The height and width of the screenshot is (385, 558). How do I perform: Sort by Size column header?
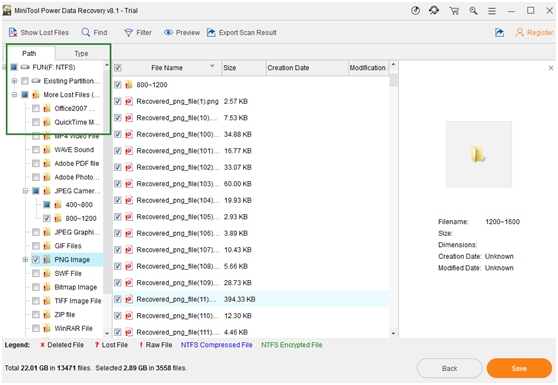tap(244, 68)
